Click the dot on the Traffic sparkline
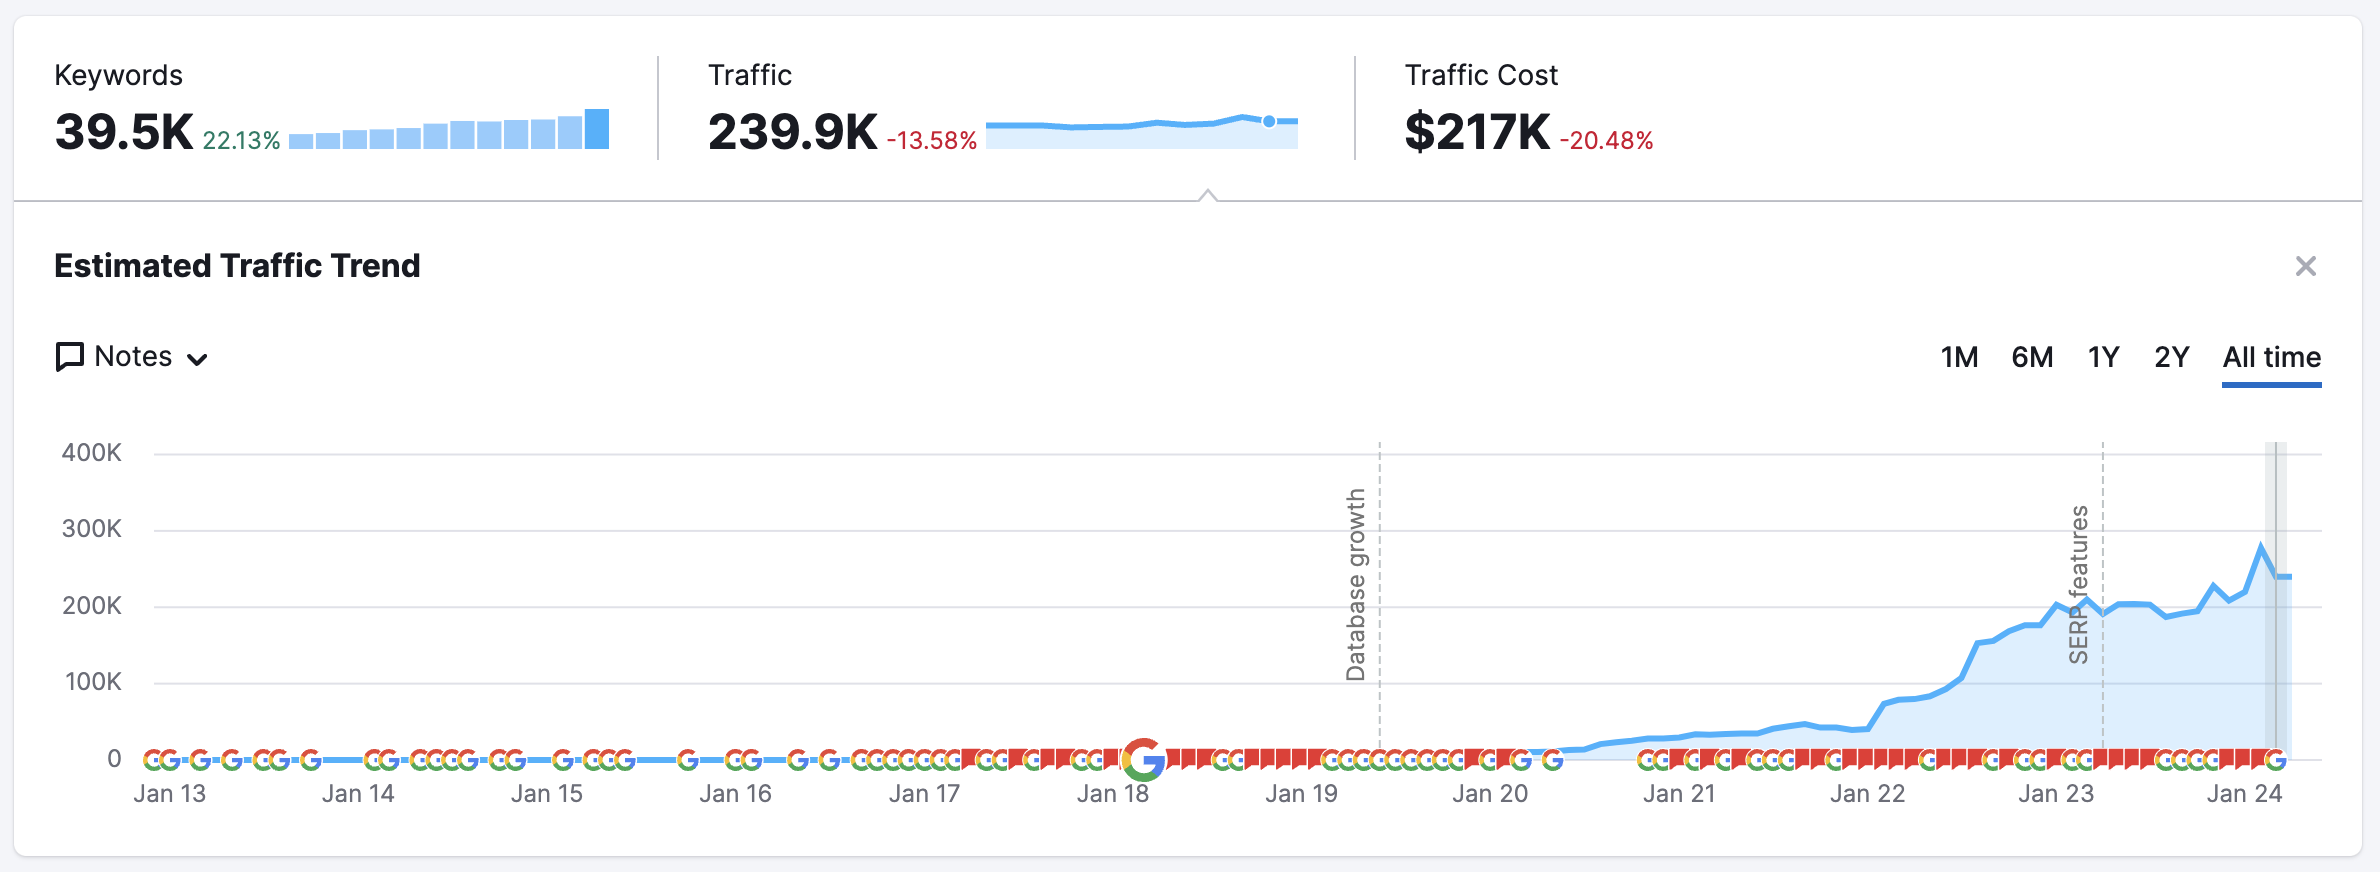Image resolution: width=2380 pixels, height=872 pixels. 1269,121
